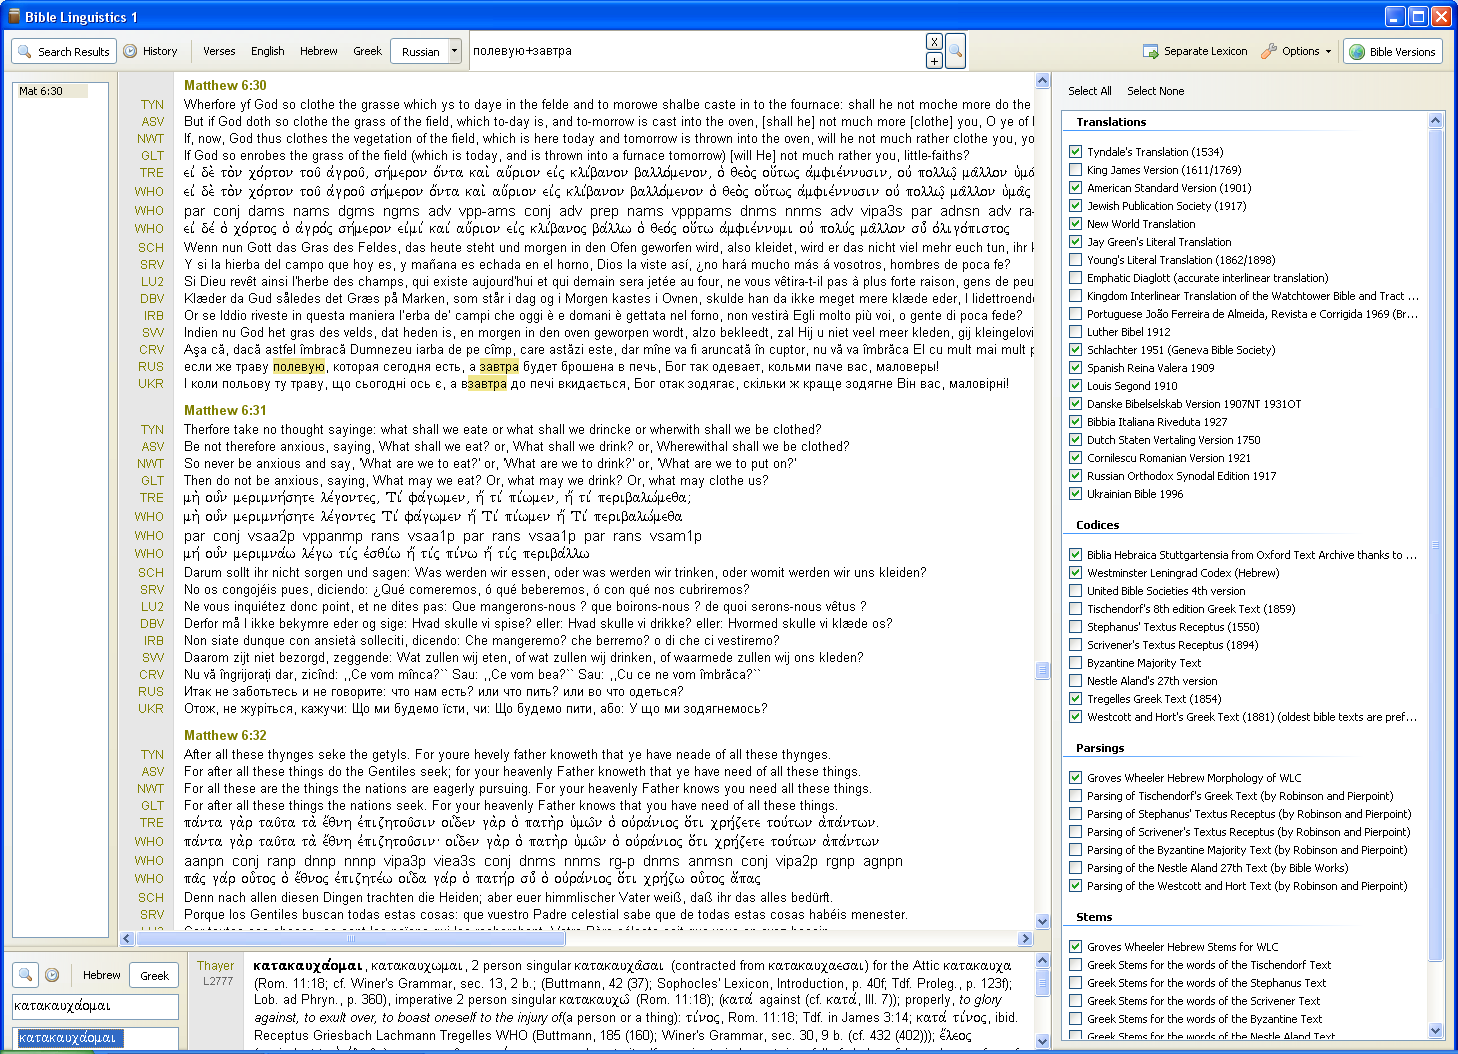
Task: Open the Russian language dropdown arrow
Action: pos(454,51)
